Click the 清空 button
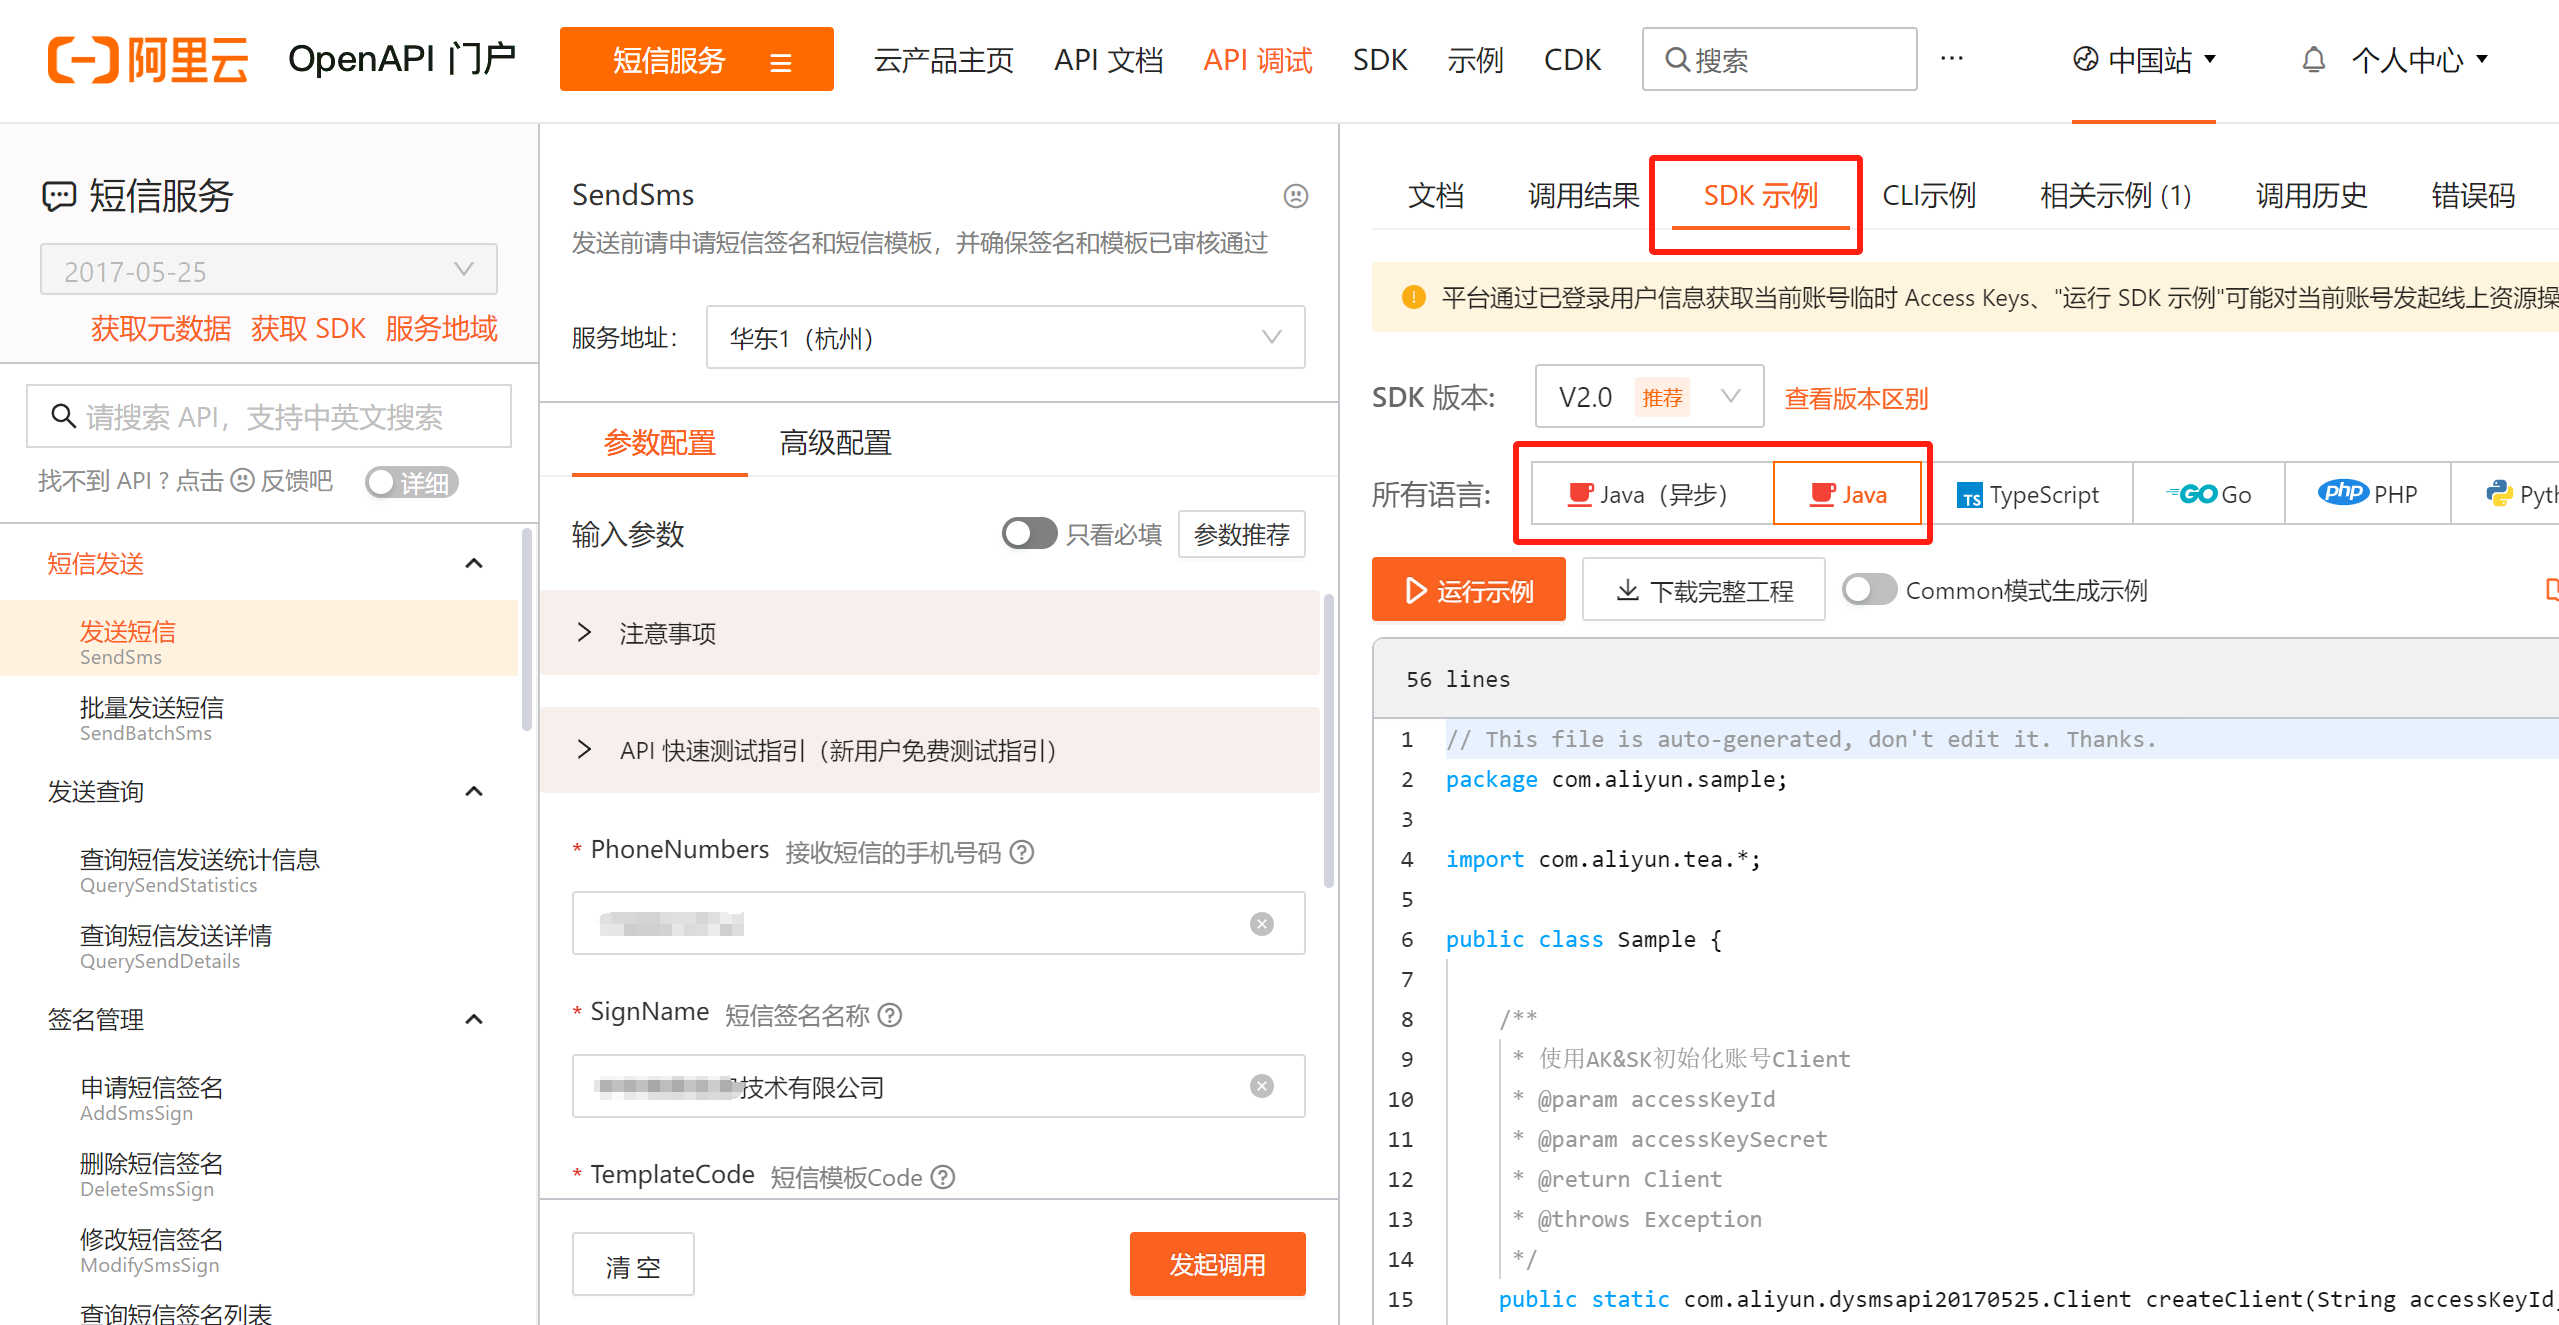This screenshot has width=2559, height=1325. (633, 1264)
